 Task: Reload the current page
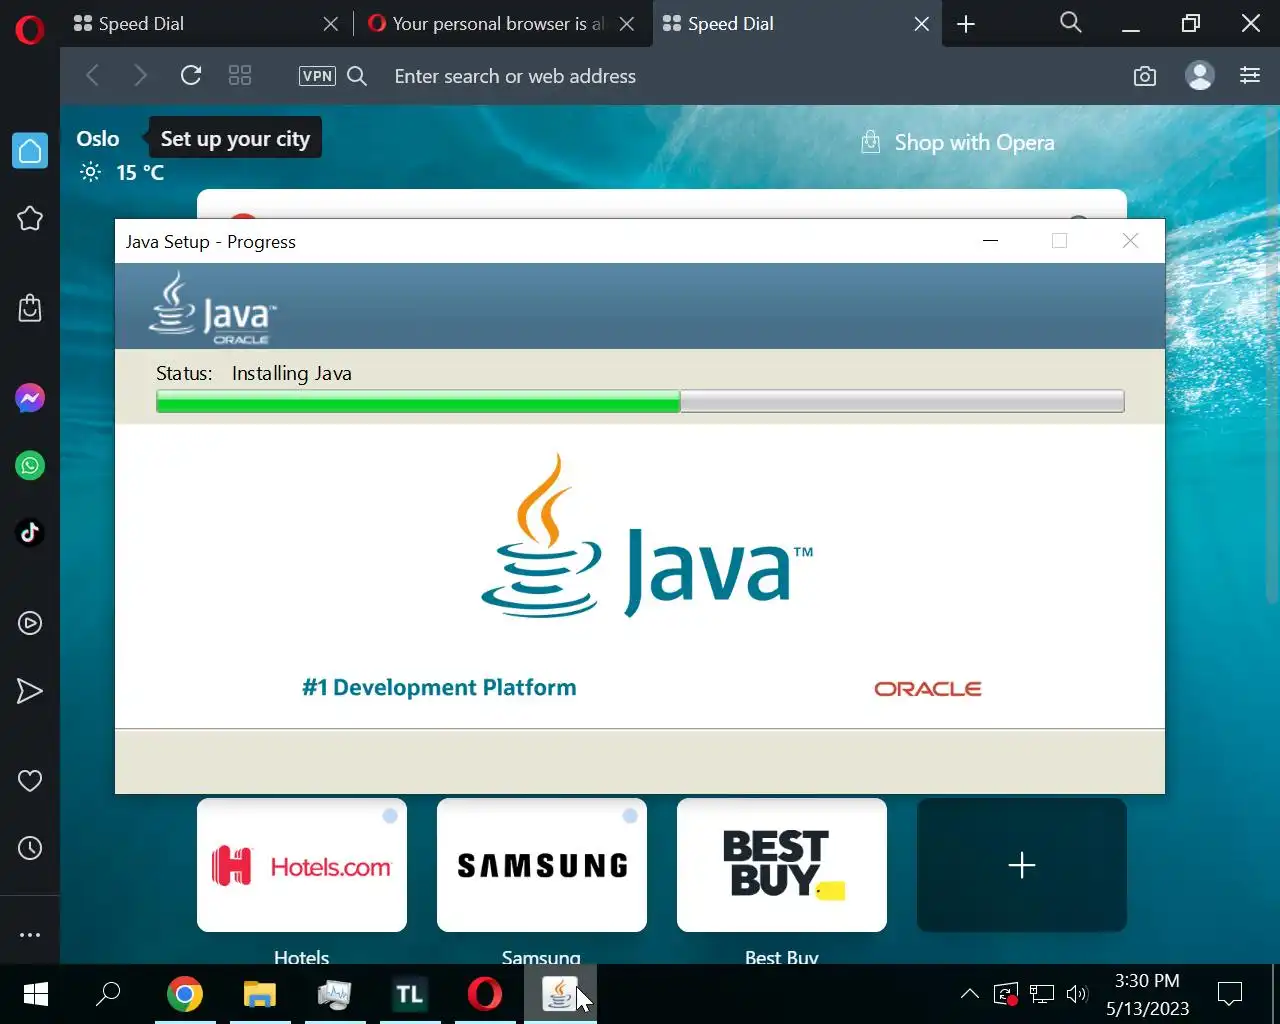pyautogui.click(x=191, y=75)
